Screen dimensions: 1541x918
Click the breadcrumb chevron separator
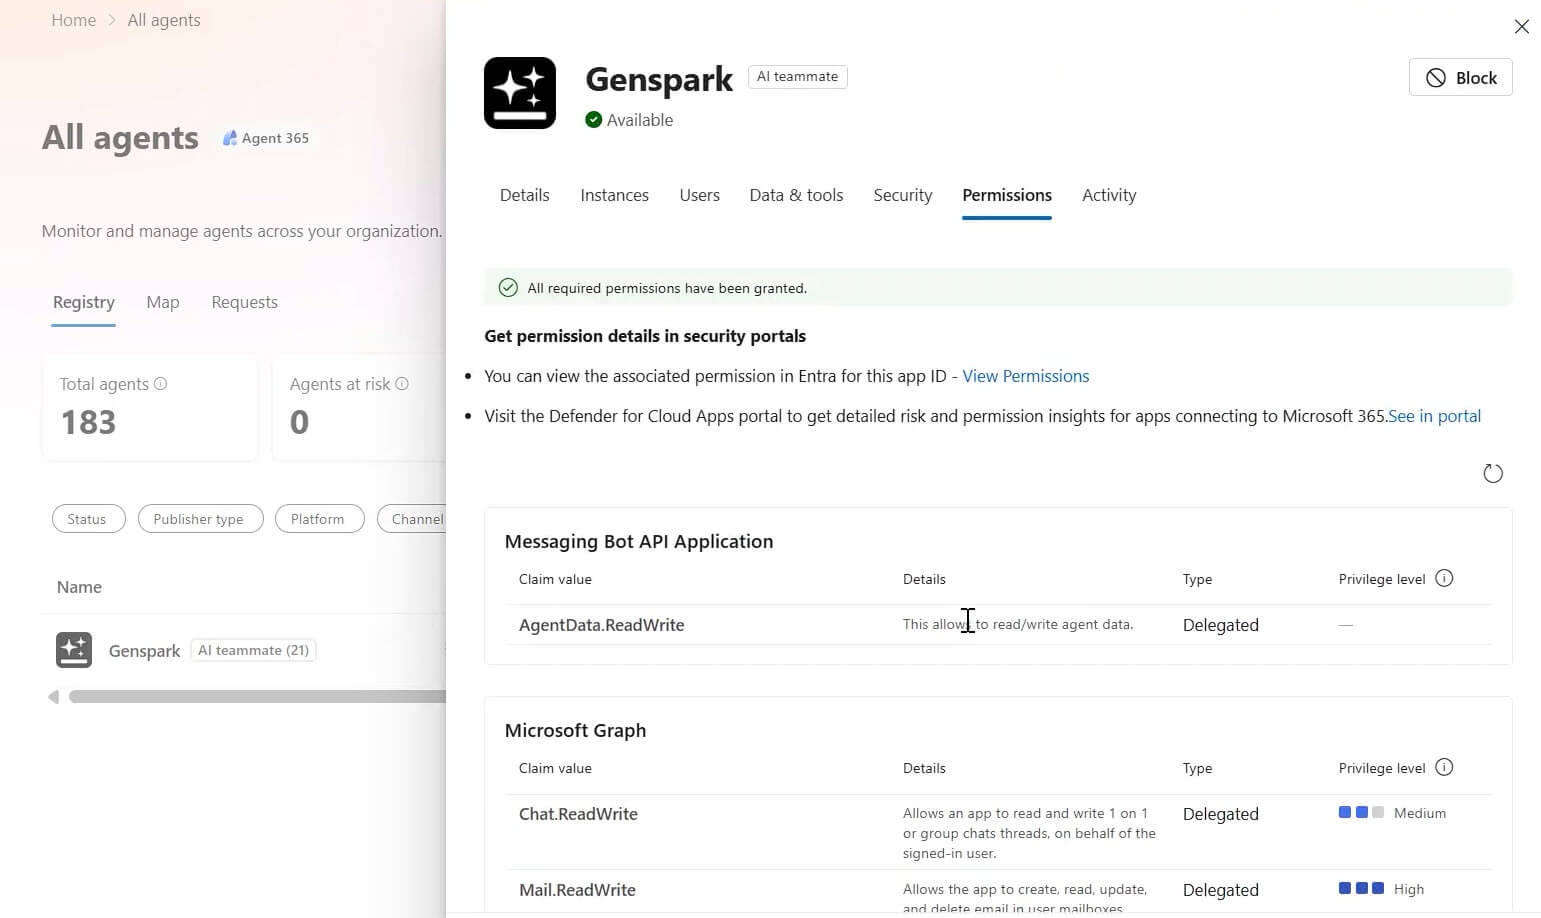[x=112, y=20]
